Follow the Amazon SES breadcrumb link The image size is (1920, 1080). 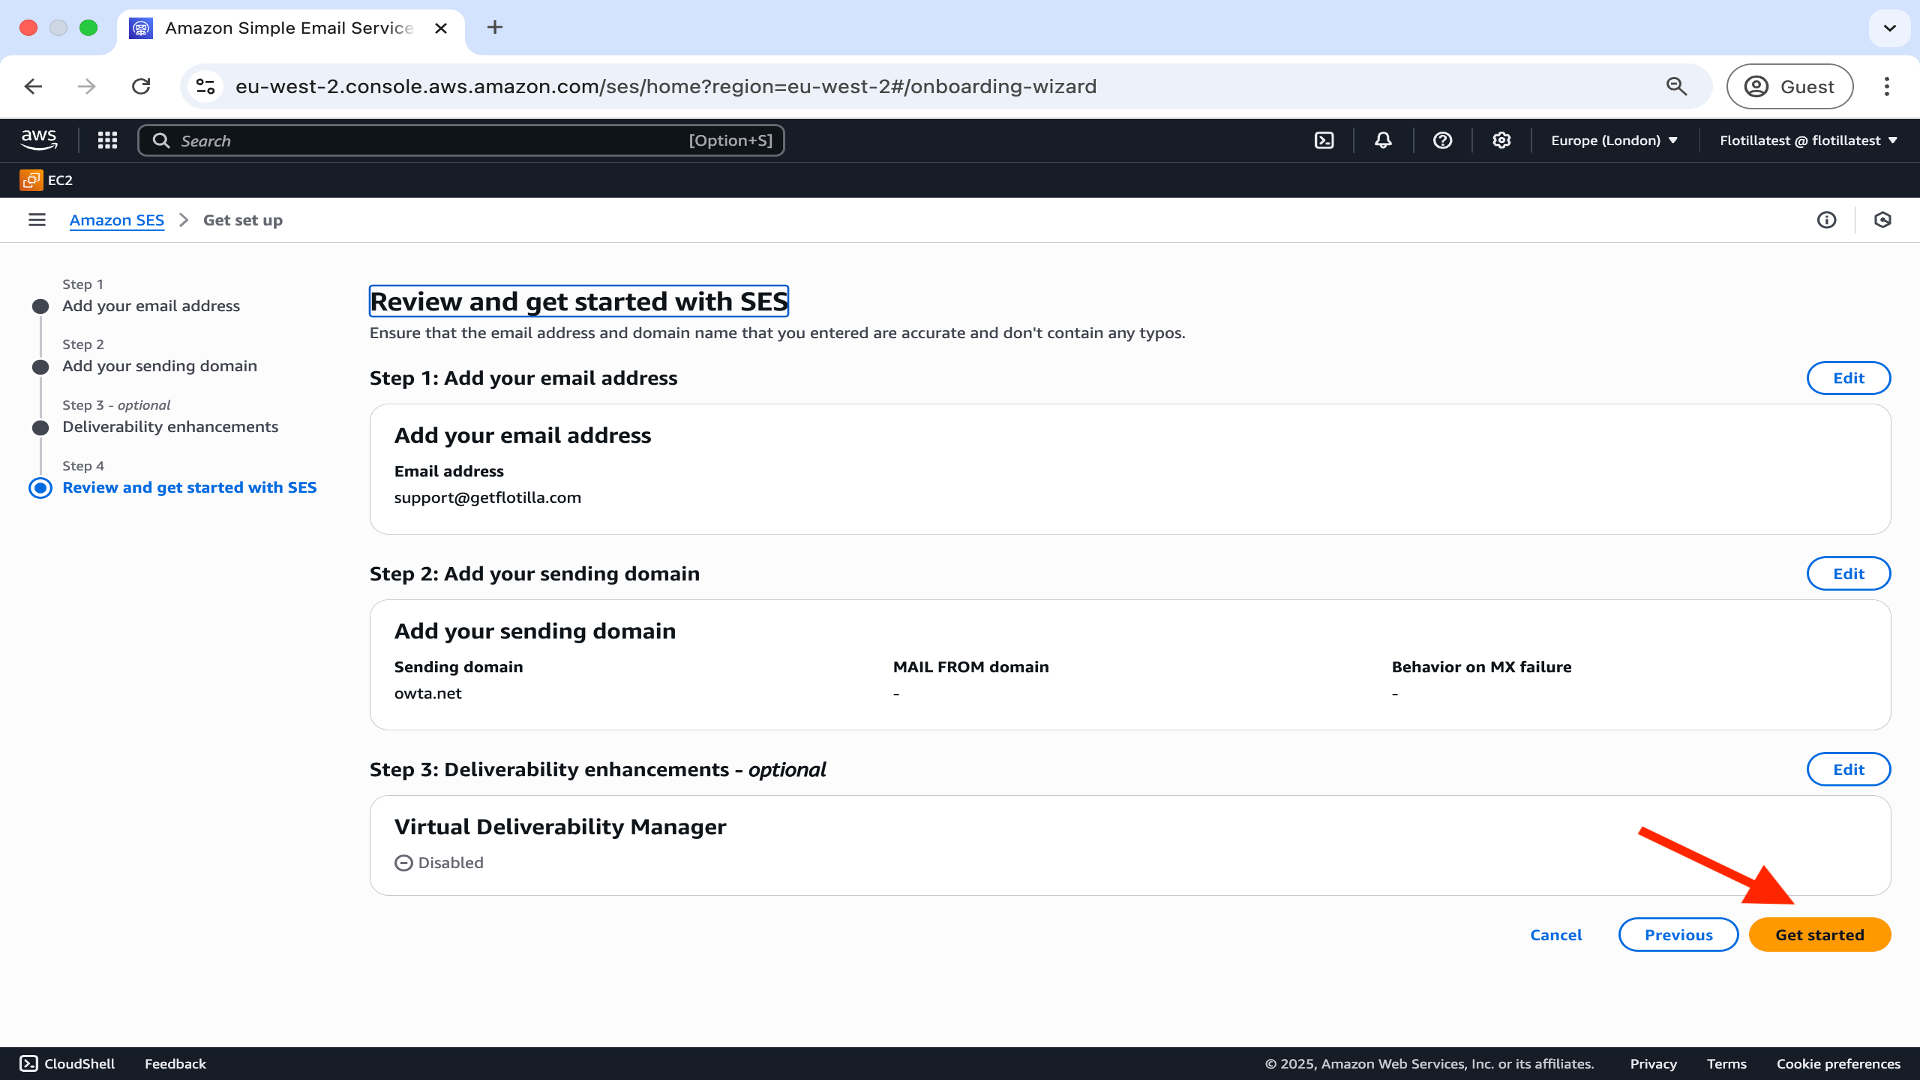tap(117, 220)
